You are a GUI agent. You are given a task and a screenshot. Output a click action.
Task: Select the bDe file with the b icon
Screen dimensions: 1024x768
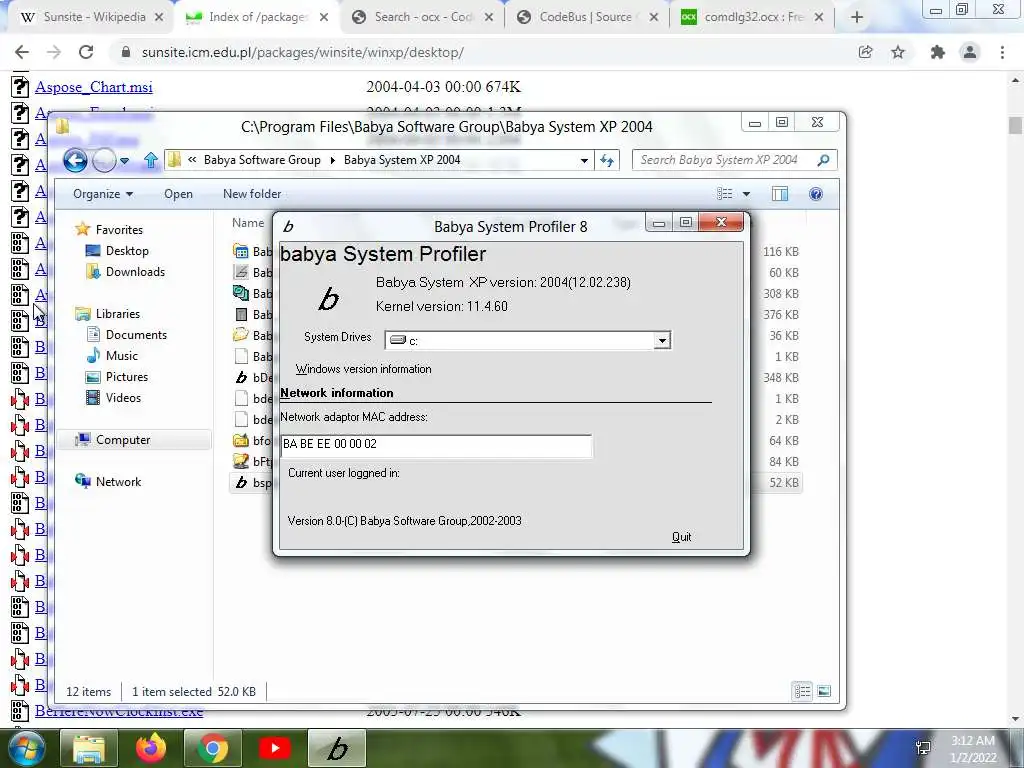pos(241,377)
